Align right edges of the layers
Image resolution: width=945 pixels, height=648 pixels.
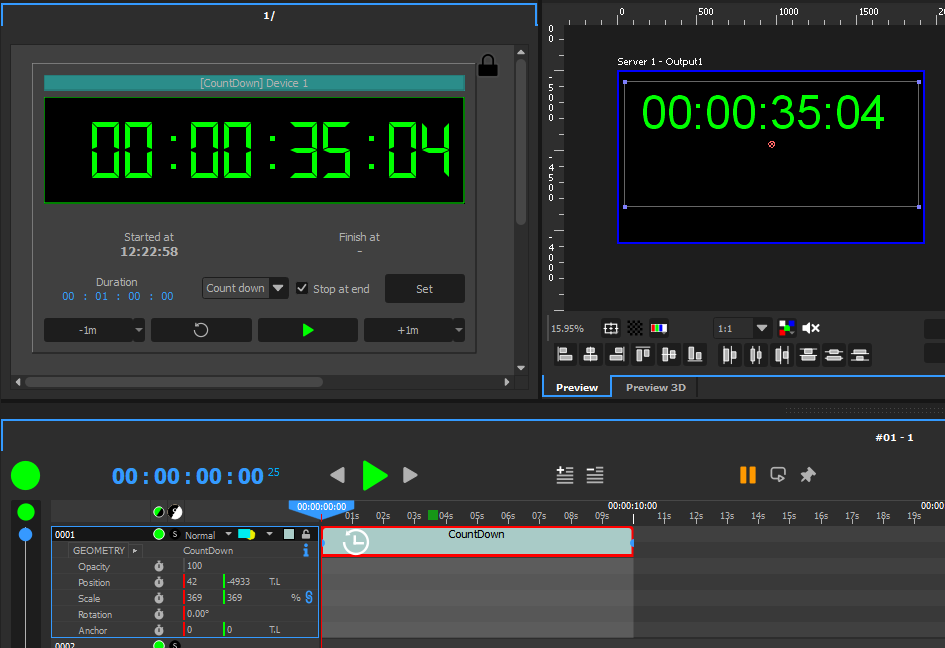tap(617, 354)
